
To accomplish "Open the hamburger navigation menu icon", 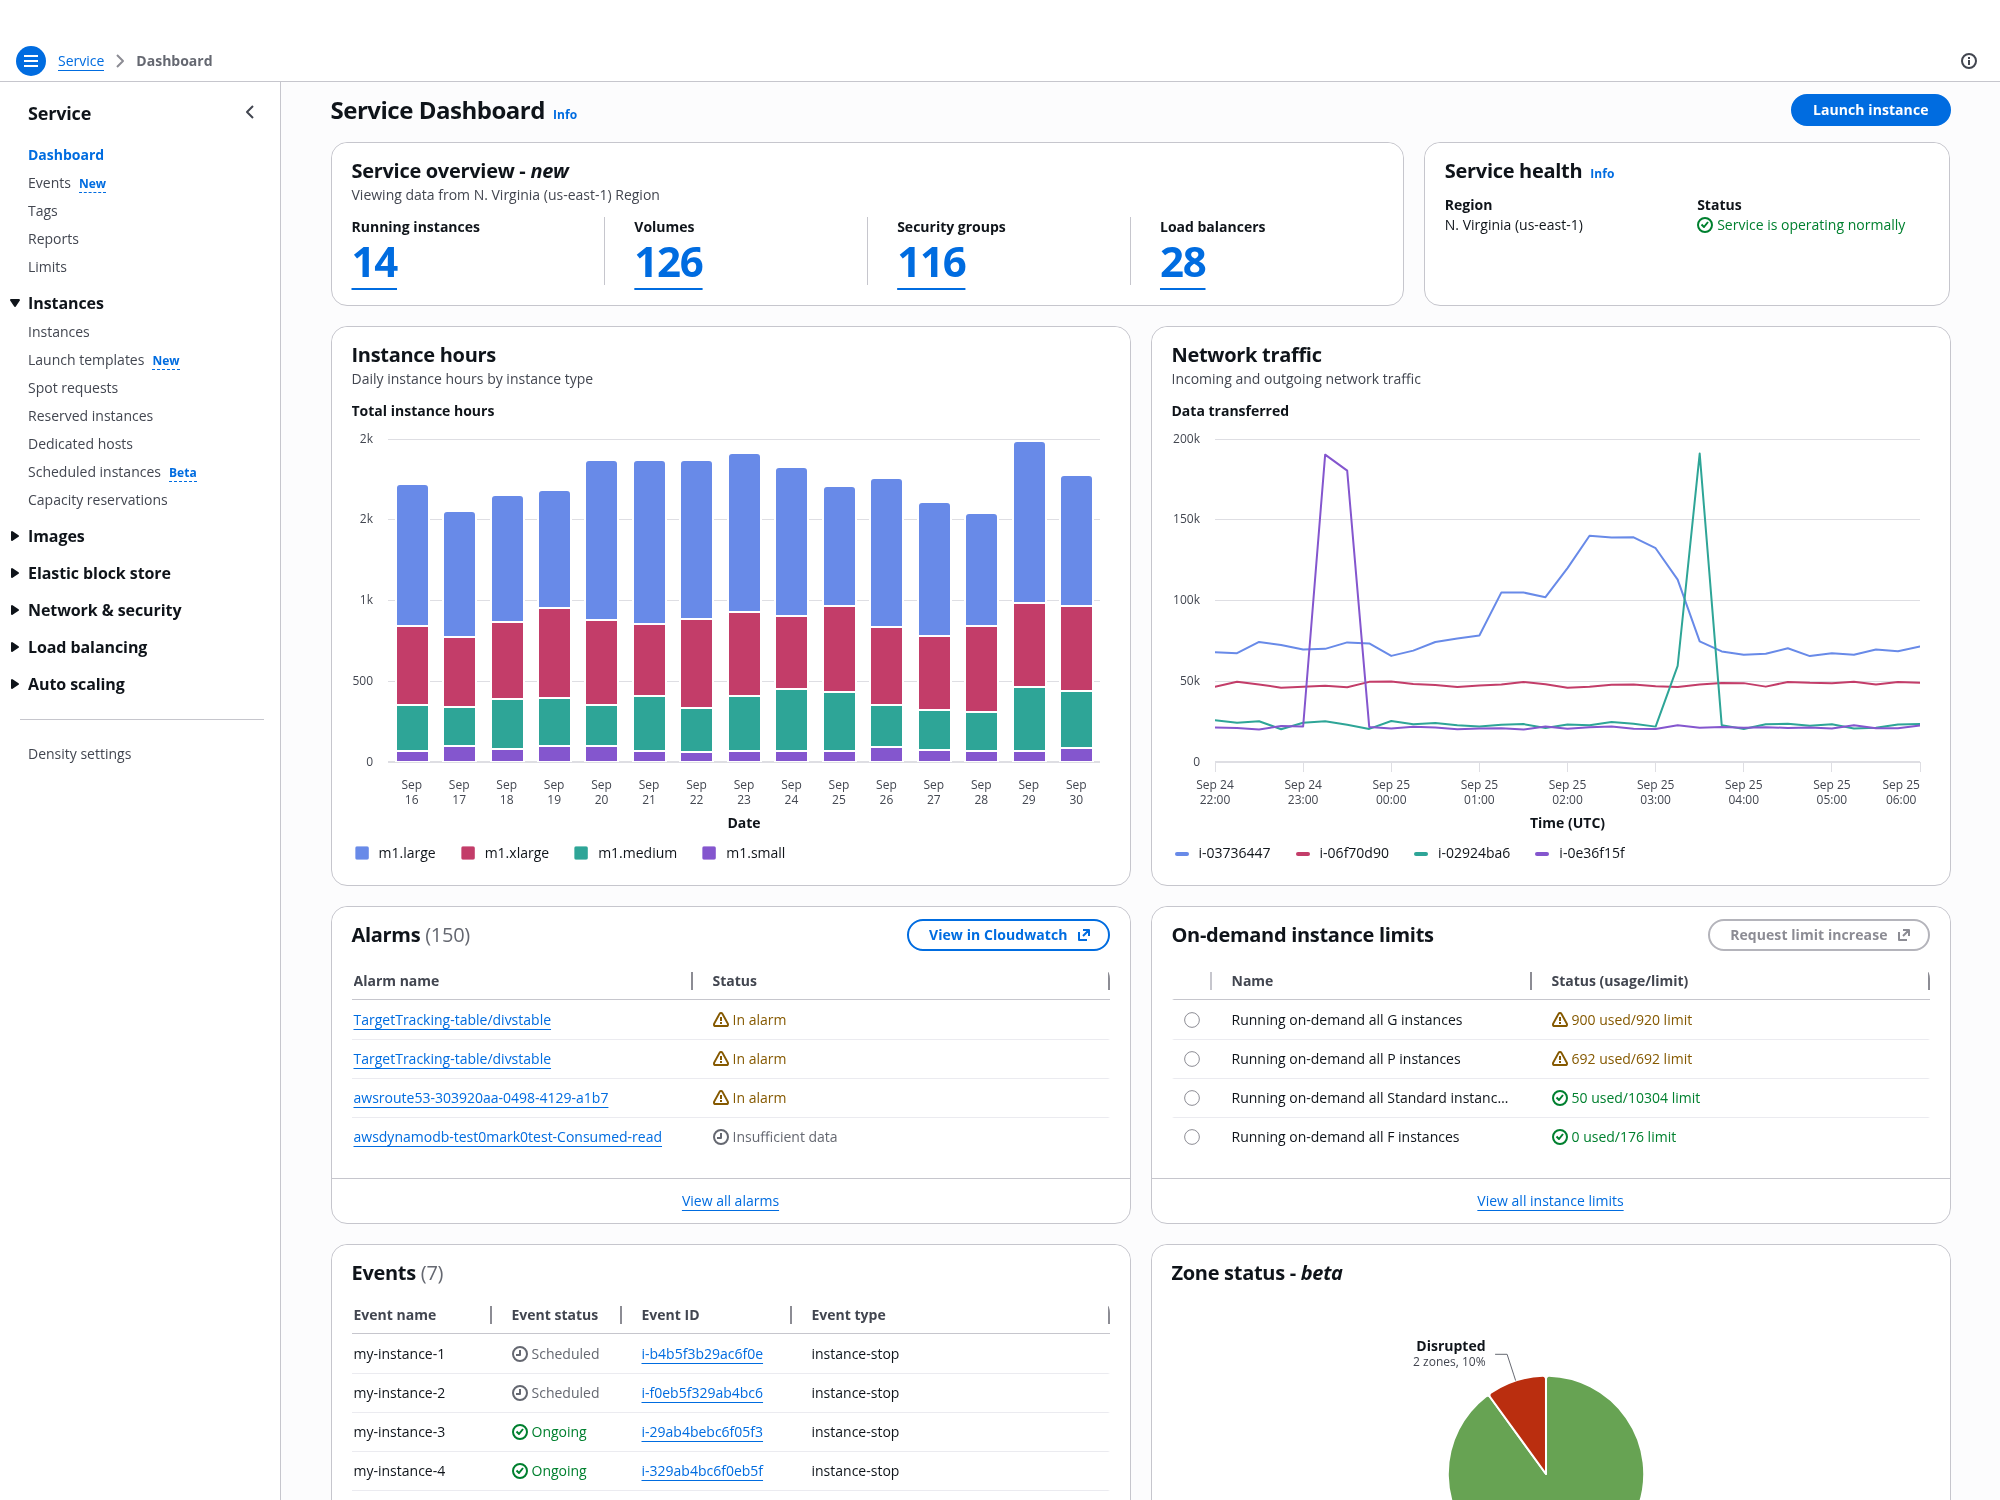I will [x=31, y=61].
